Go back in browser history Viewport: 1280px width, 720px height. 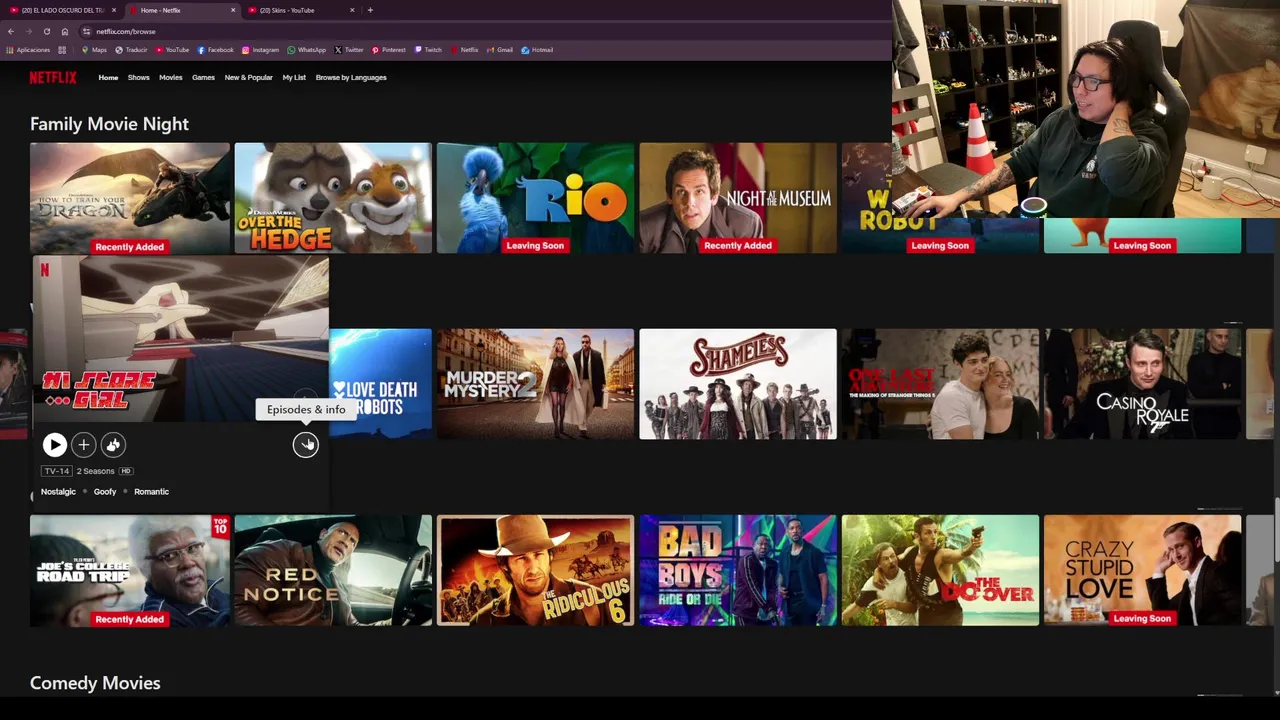[x=10, y=31]
